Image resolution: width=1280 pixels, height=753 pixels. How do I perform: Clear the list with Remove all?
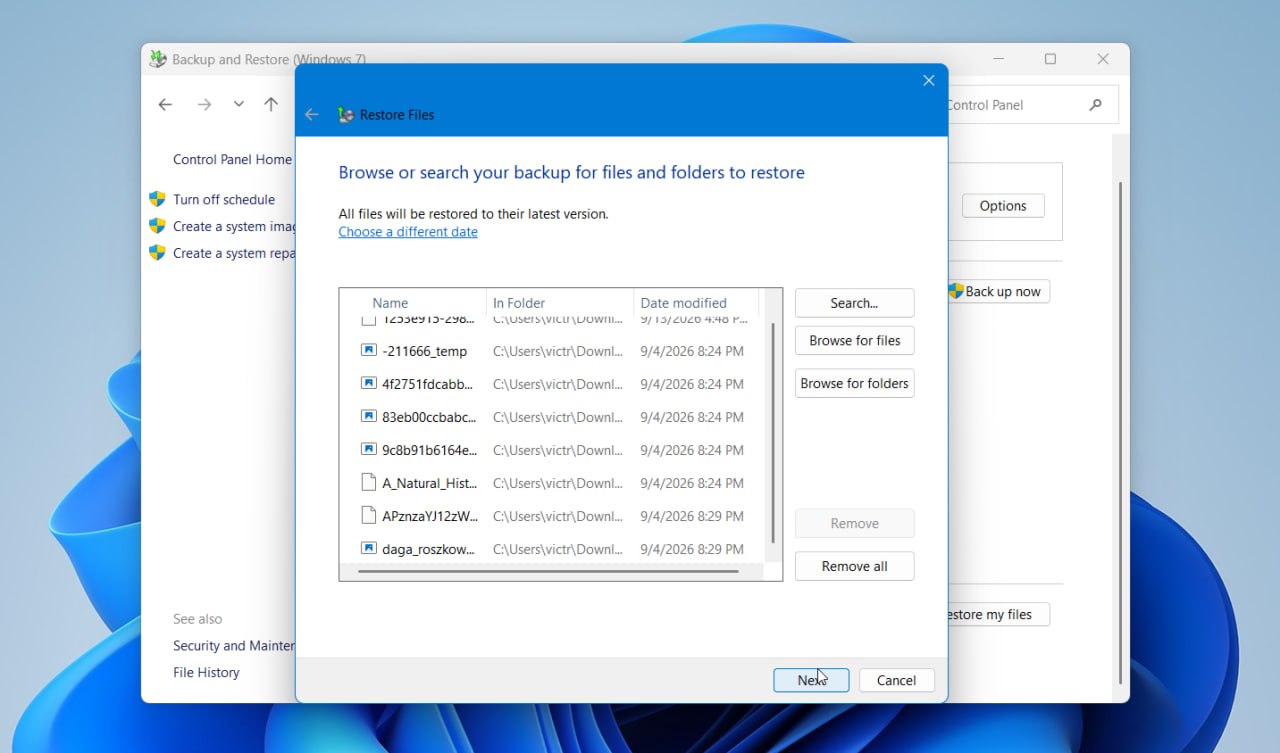pyautogui.click(x=854, y=566)
